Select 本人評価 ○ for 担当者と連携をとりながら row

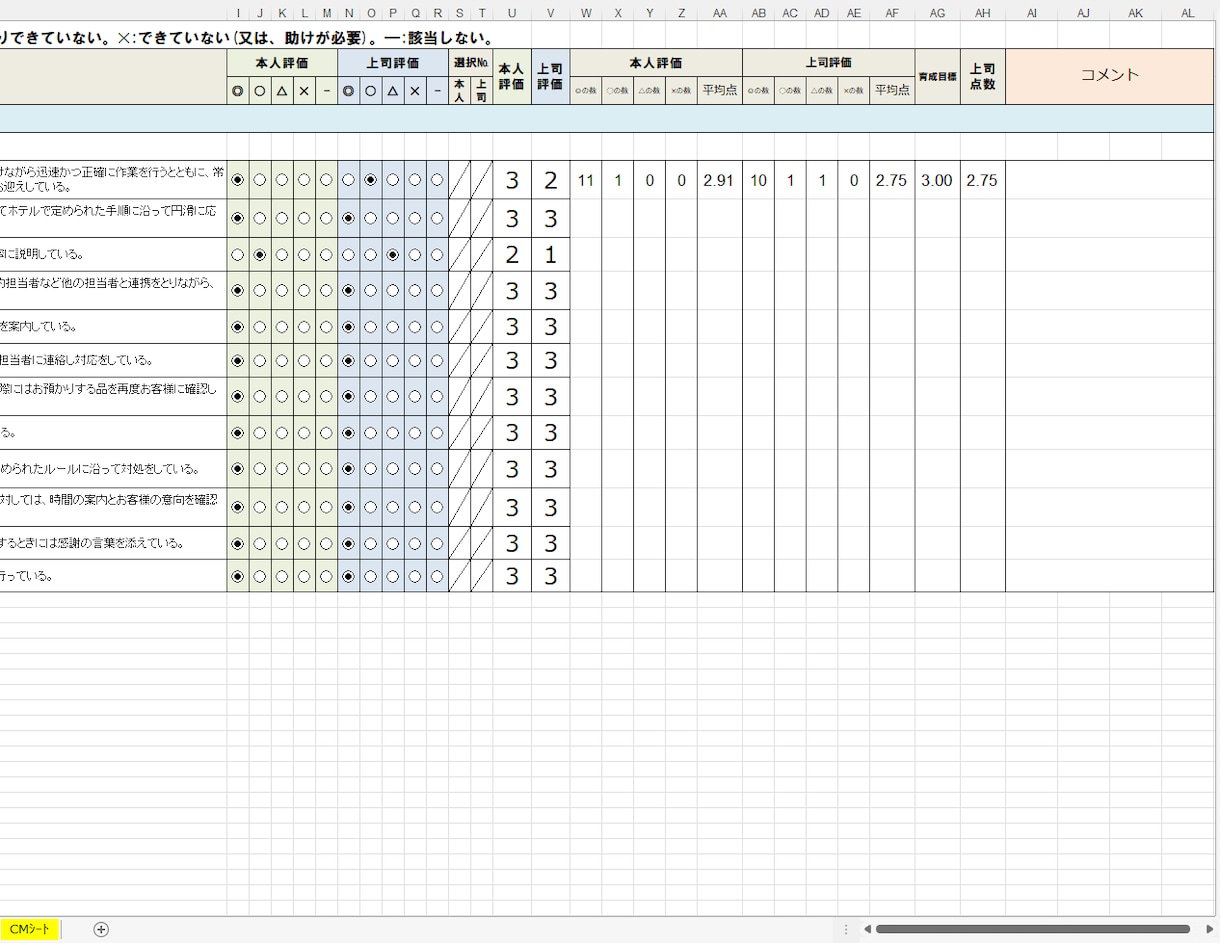point(260,290)
